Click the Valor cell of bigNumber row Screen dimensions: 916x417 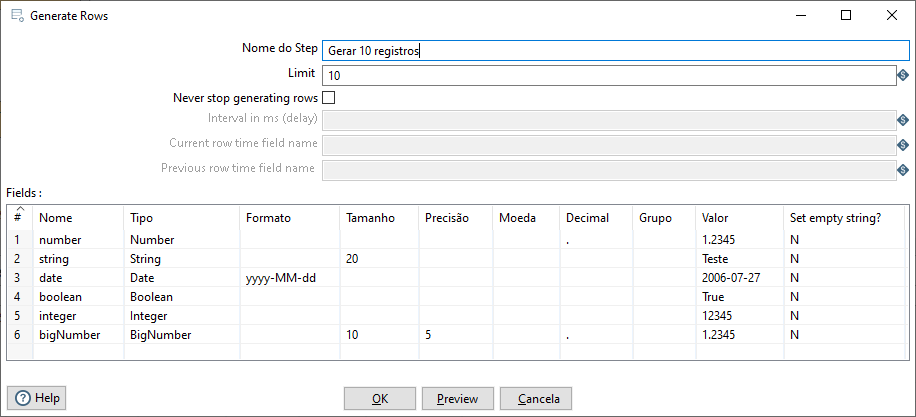coord(740,335)
